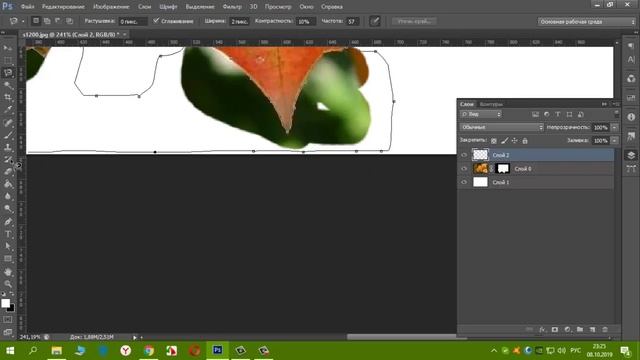Open the Info panel icon
Image resolution: width=640 pixels, height=360 pixels.
click(631, 117)
